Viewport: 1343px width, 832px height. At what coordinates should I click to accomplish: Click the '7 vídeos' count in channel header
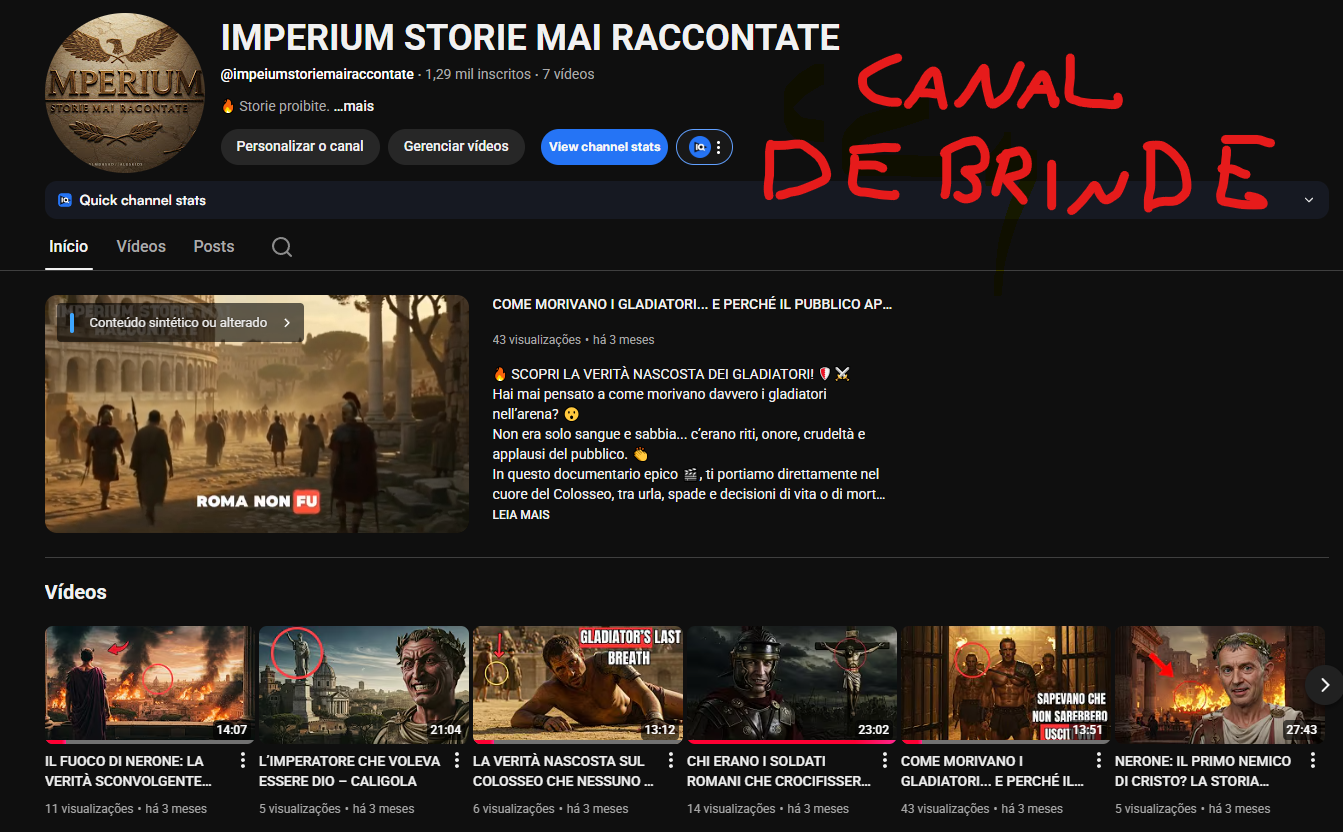point(568,74)
